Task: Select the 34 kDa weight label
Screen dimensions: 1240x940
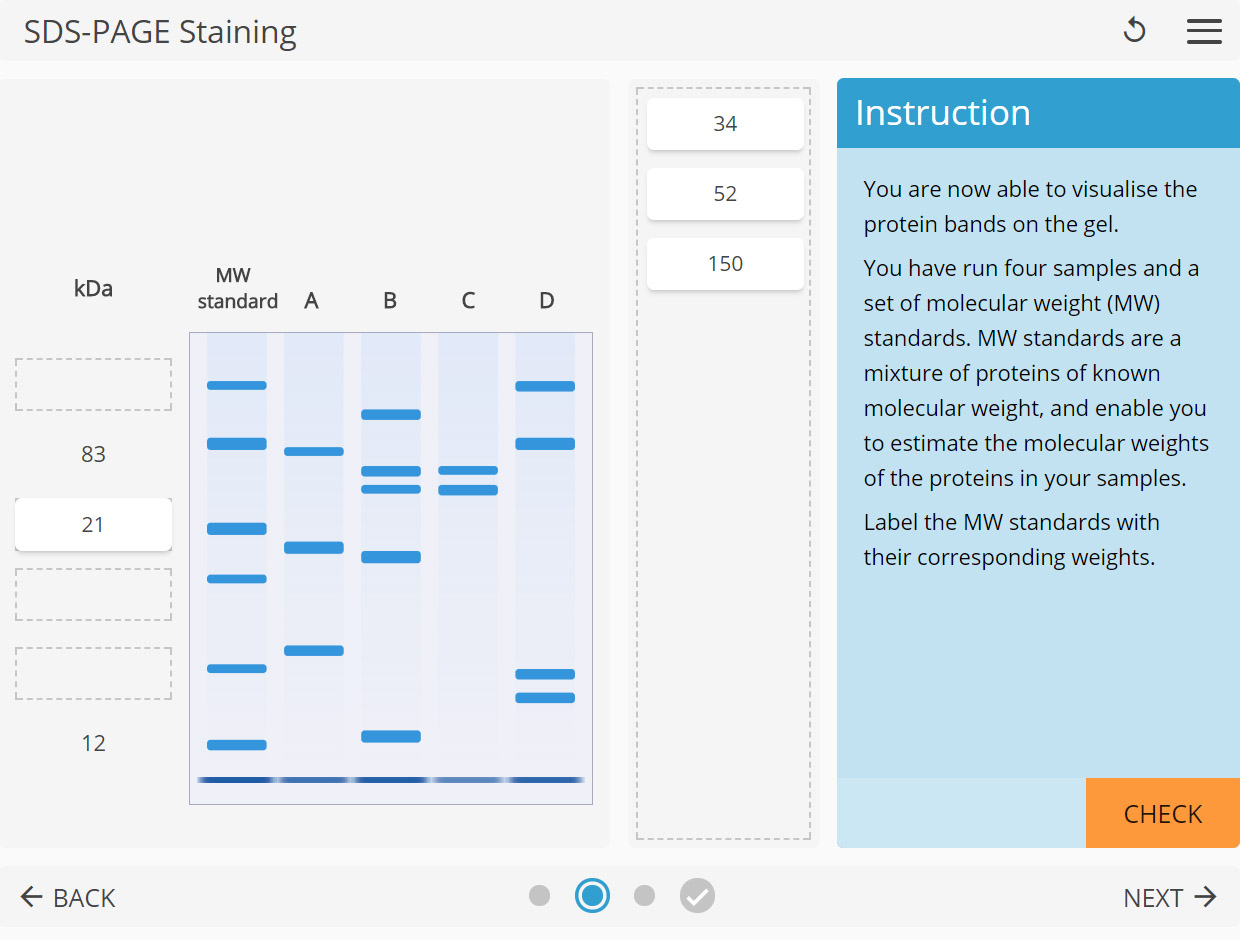Action: click(725, 123)
